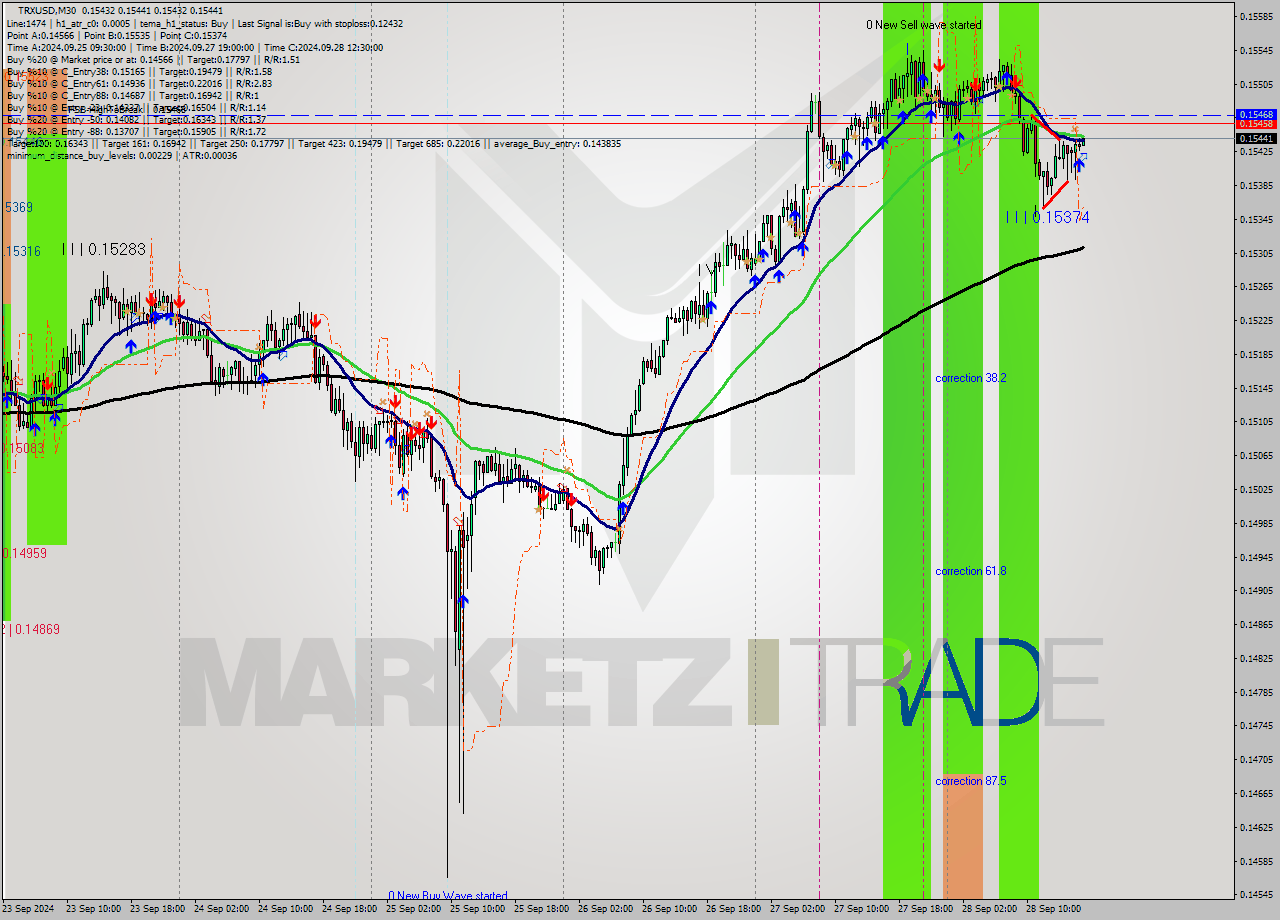Image resolution: width=1280 pixels, height=920 pixels.
Task: Select the 'correction 61.8' label
Action: (x=970, y=571)
